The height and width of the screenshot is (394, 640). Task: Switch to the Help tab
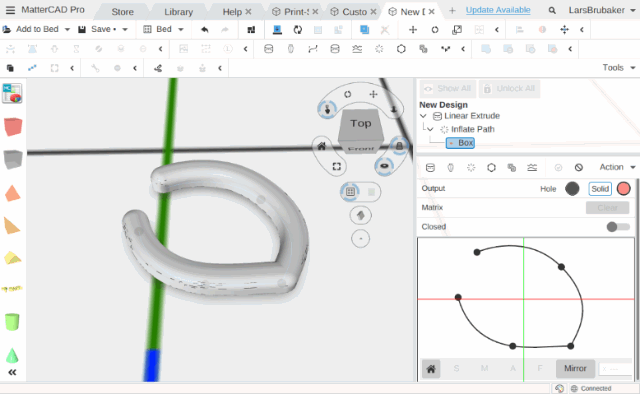pyautogui.click(x=232, y=12)
